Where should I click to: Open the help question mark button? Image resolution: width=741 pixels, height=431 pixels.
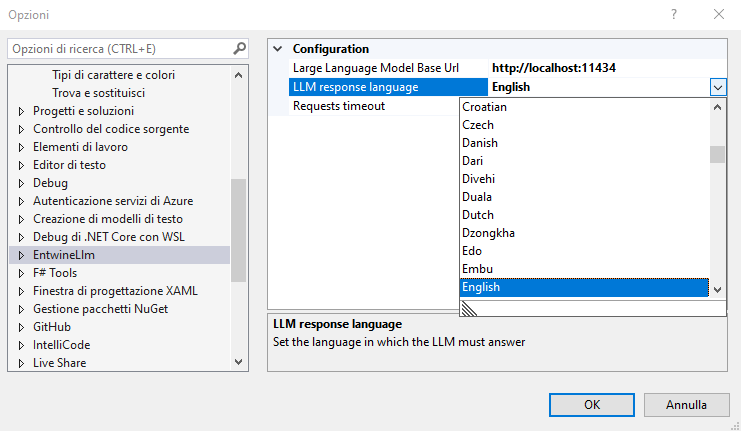click(674, 14)
